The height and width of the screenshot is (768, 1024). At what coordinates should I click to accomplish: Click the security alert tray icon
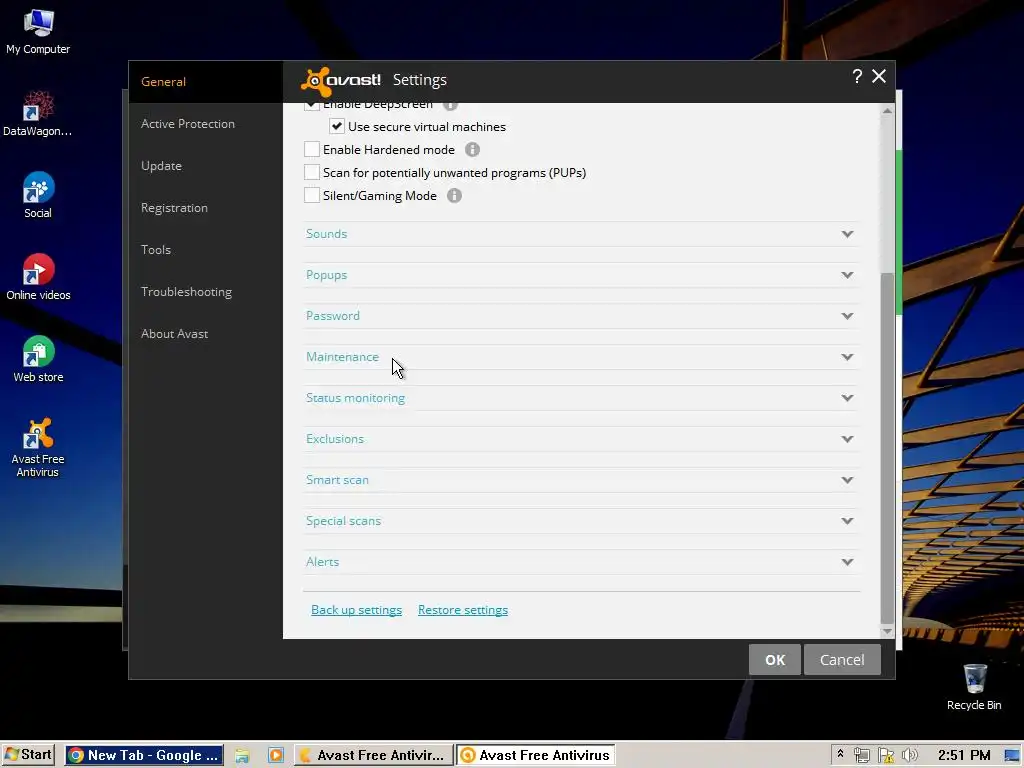(886, 756)
